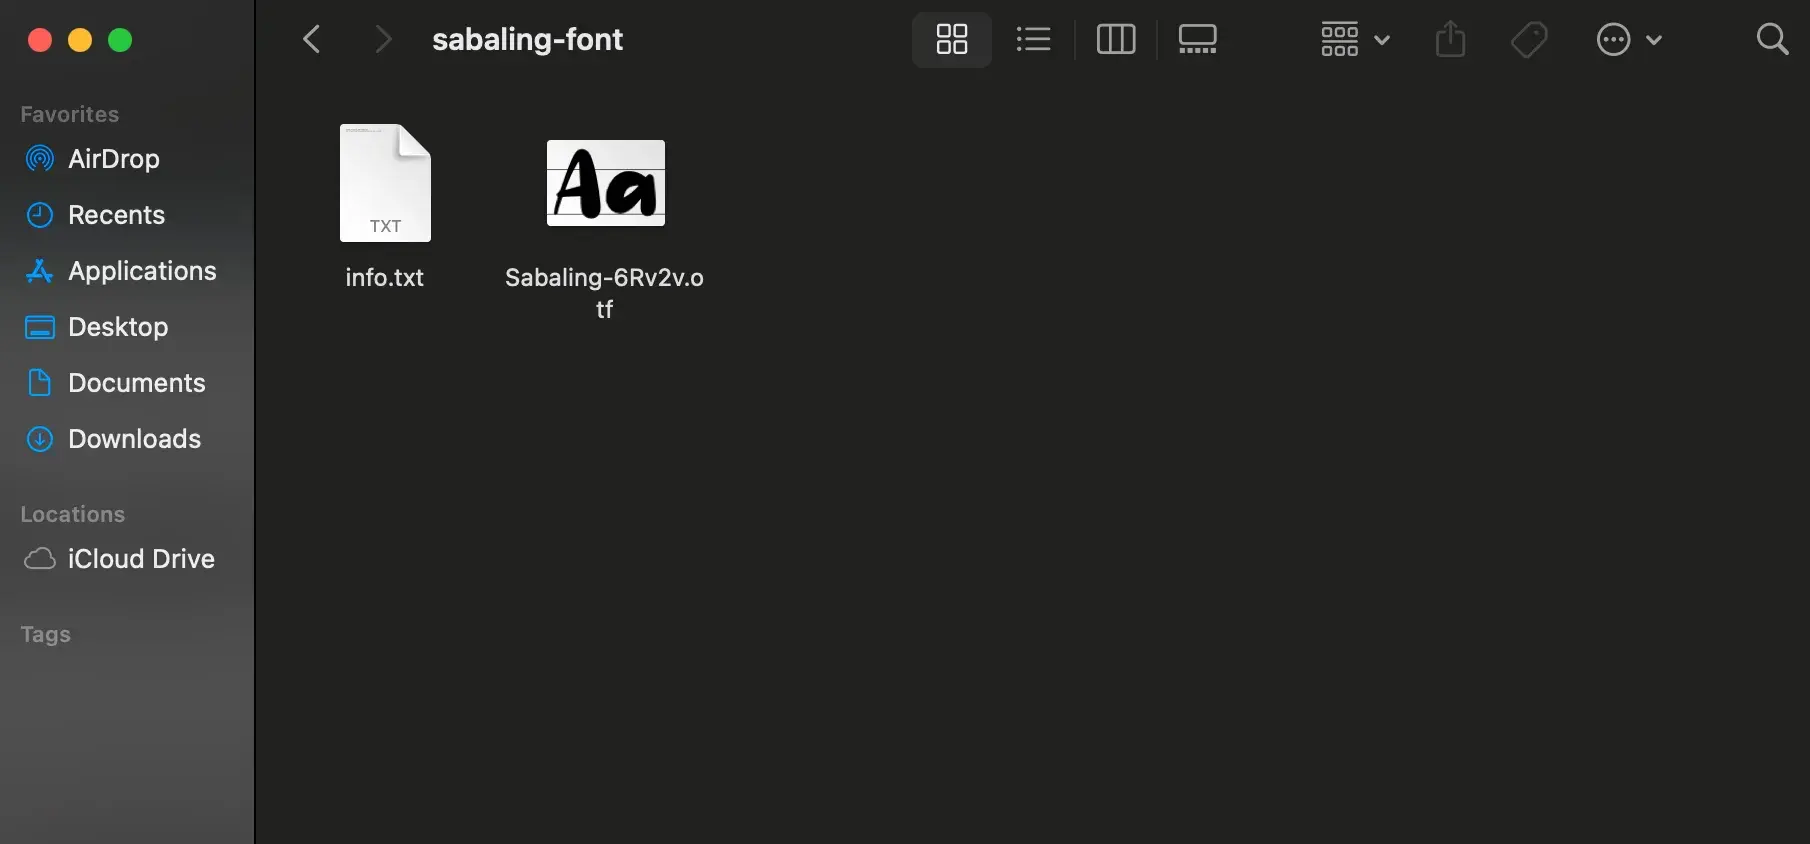Switch to icon grid view
The width and height of the screenshot is (1810, 844).
(951, 40)
